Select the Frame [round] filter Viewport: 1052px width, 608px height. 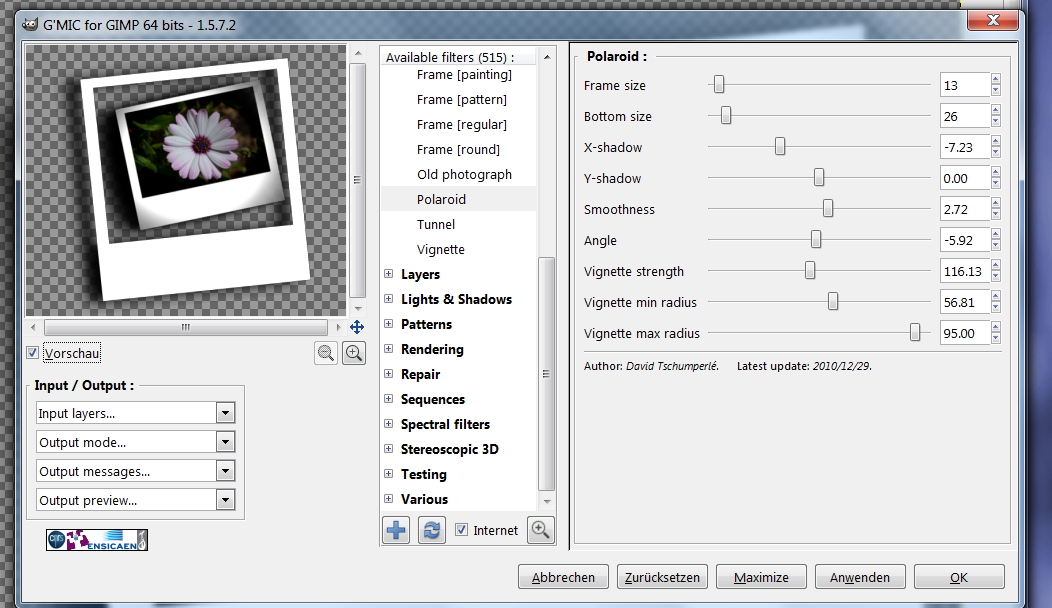point(458,149)
